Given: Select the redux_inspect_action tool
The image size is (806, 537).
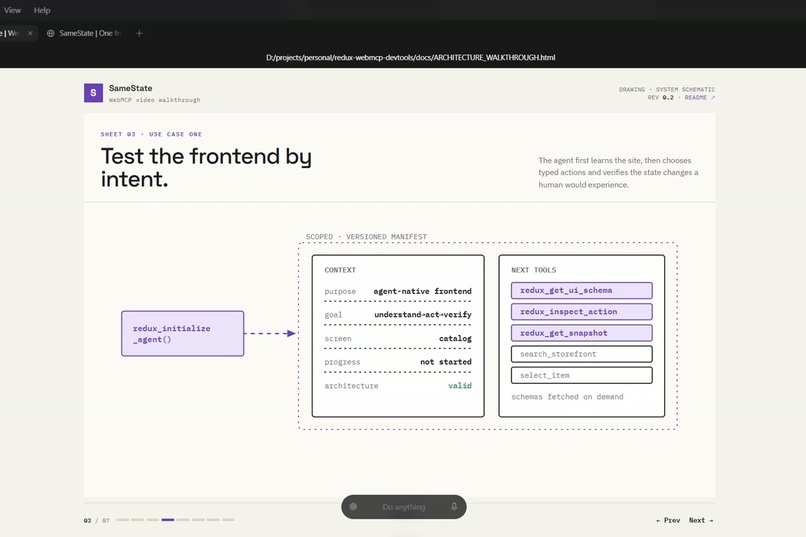Looking at the screenshot, I should click(581, 312).
